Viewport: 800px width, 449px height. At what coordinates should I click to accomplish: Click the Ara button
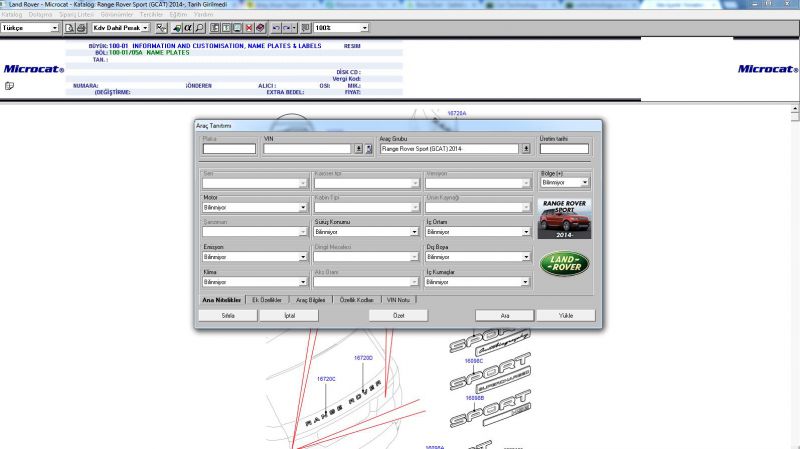(505, 316)
